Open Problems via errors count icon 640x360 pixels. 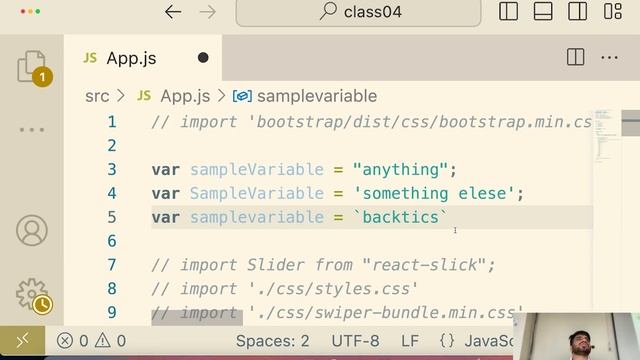click(73, 340)
